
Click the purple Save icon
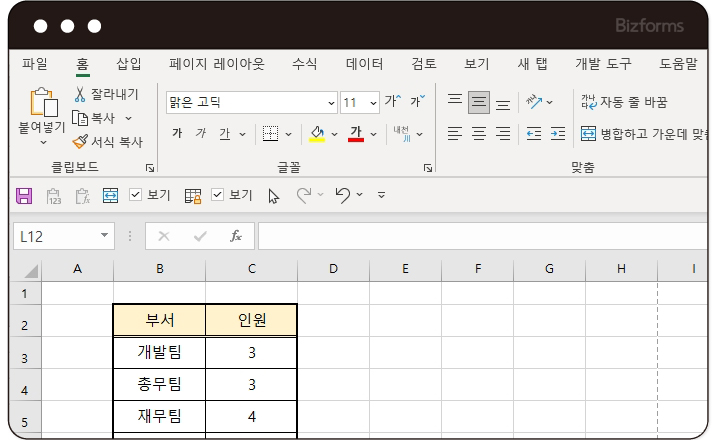pyautogui.click(x=25, y=196)
